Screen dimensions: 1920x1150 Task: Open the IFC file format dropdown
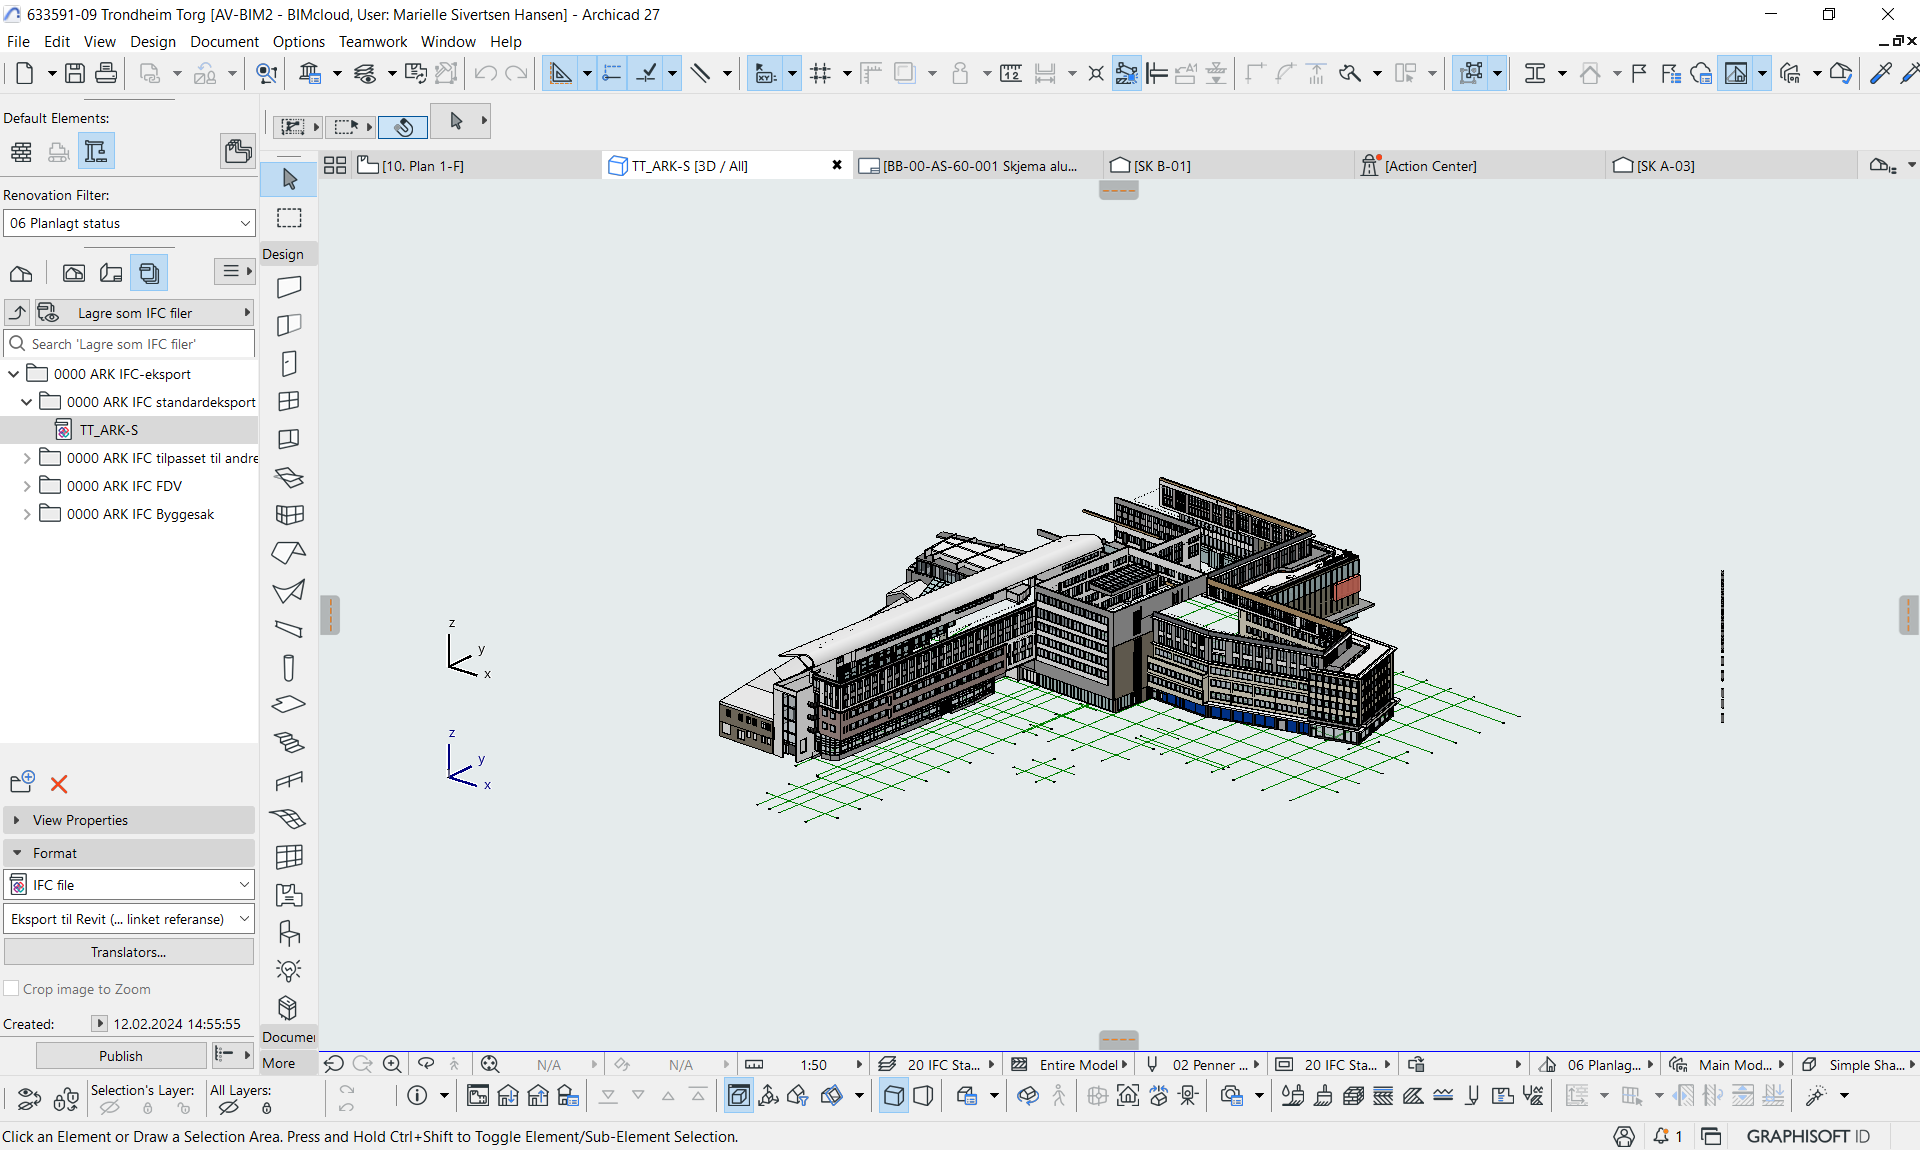(x=129, y=885)
